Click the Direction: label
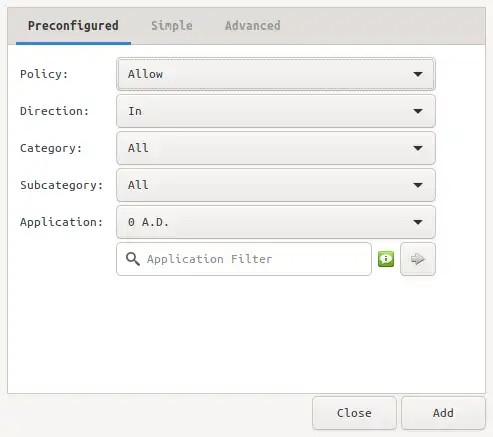 point(54,111)
